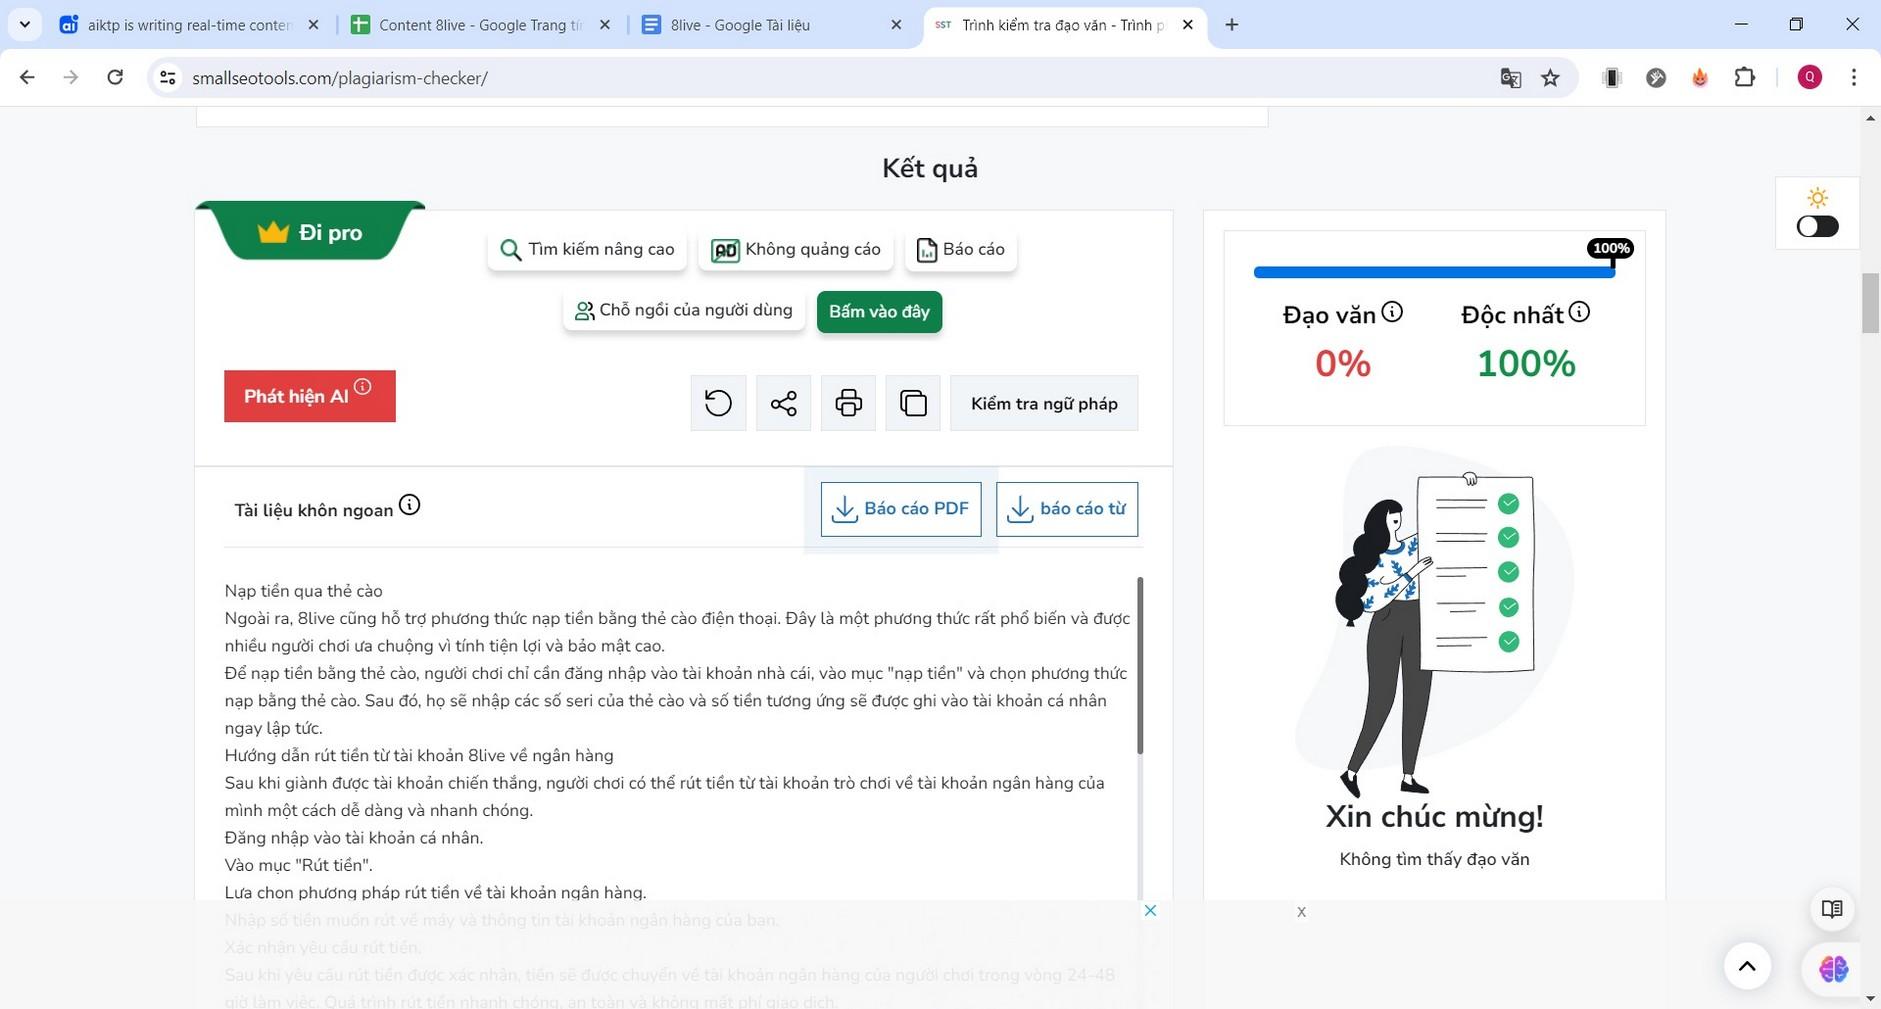Image resolution: width=1881 pixels, height=1009 pixels.
Task: Open the brain AI assistant icon
Action: pyautogui.click(x=1833, y=968)
